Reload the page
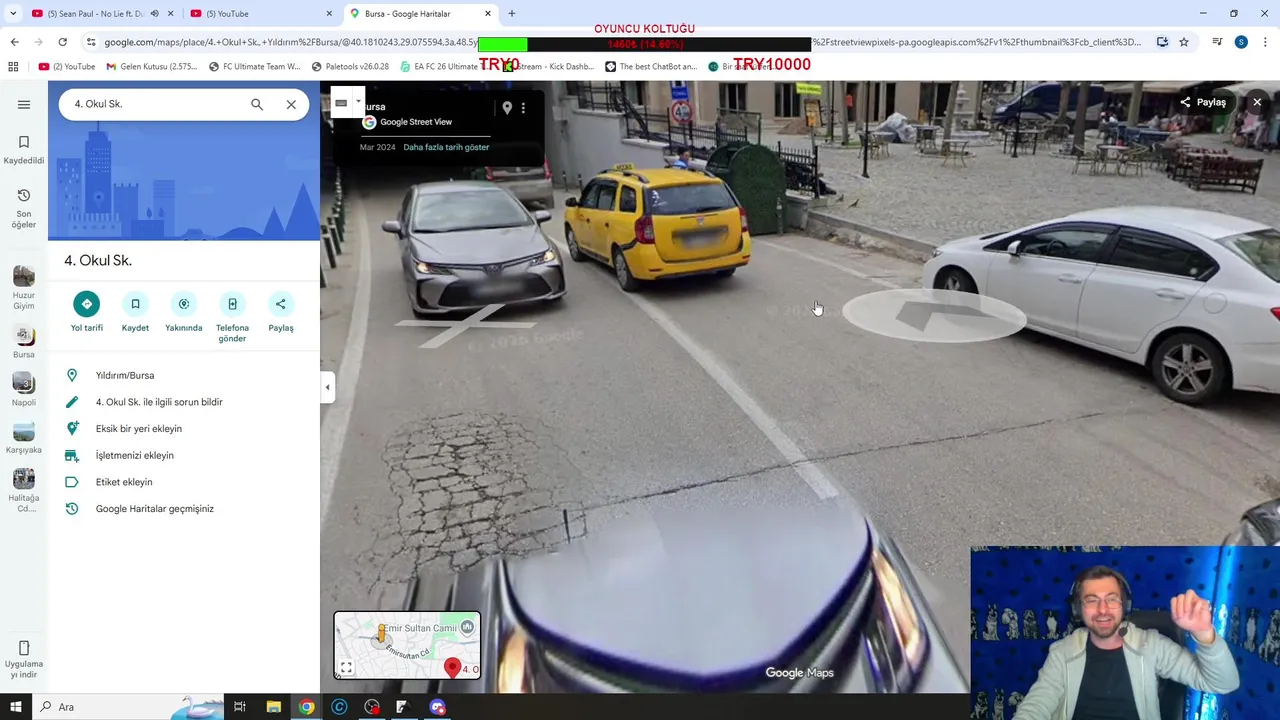 62,42
